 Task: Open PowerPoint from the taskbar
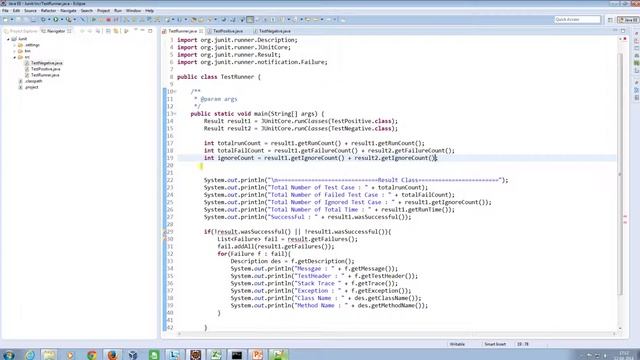click(x=258, y=355)
